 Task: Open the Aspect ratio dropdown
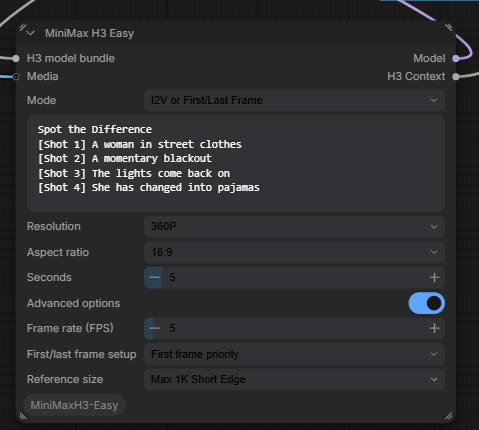click(294, 252)
